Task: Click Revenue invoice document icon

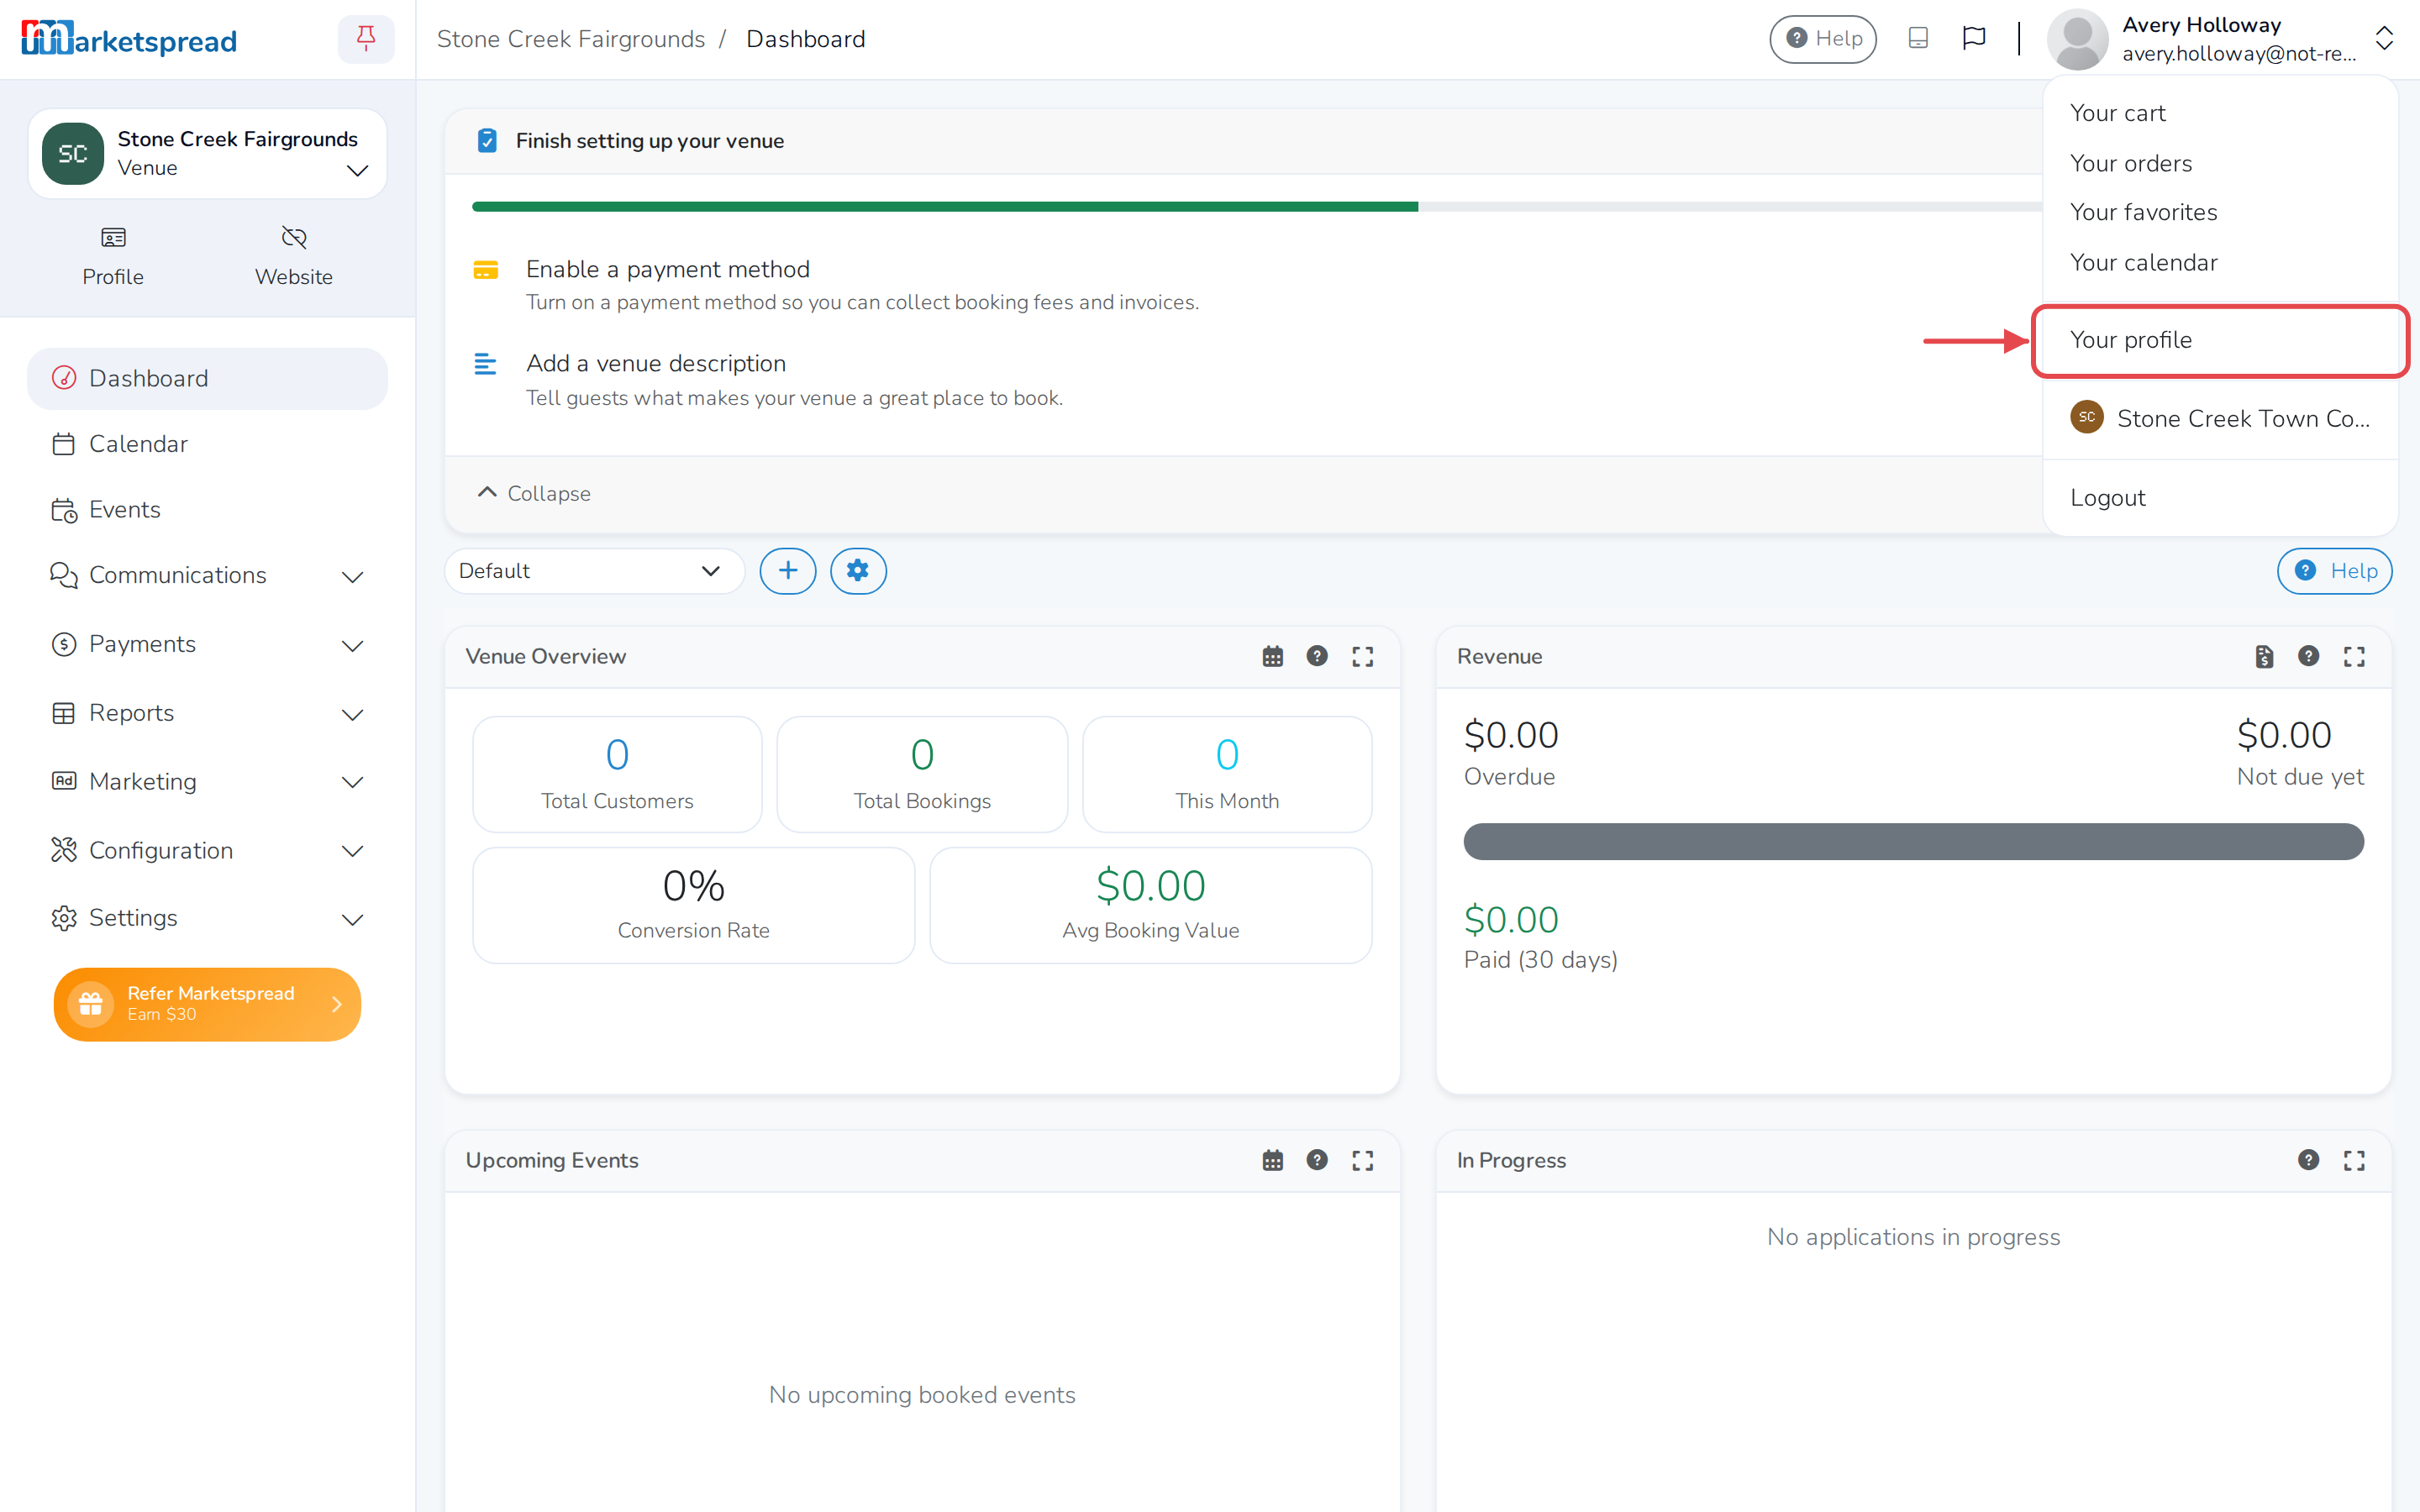Action: [x=2264, y=656]
